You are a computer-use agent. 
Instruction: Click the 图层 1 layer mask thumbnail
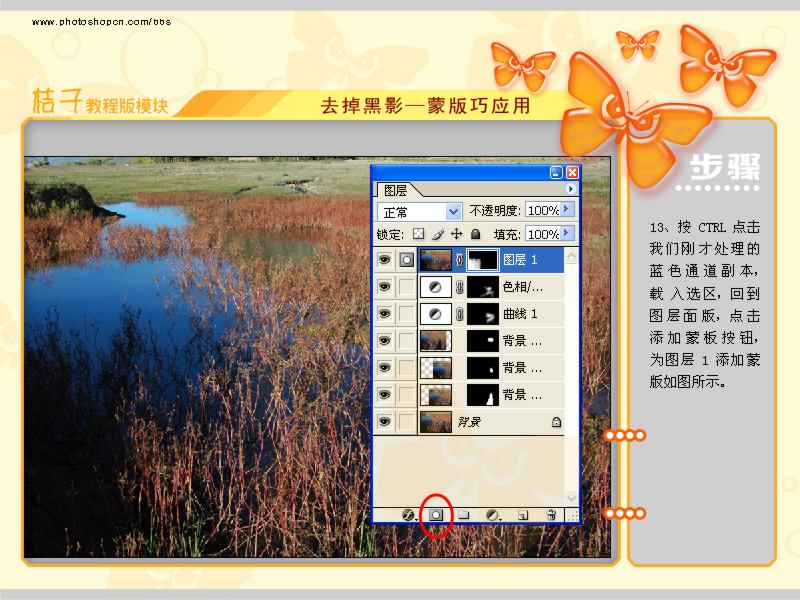tap(483, 260)
